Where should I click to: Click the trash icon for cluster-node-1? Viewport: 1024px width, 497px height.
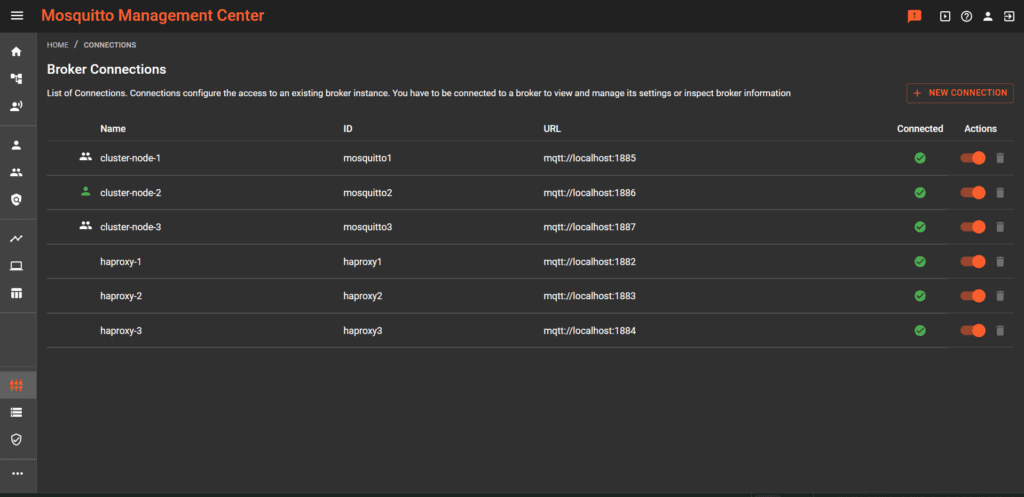(x=1000, y=158)
